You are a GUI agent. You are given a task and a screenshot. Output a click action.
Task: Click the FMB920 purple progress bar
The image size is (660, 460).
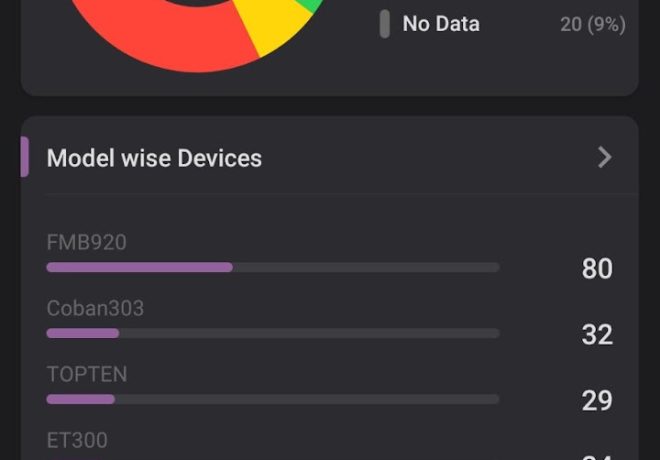click(140, 267)
